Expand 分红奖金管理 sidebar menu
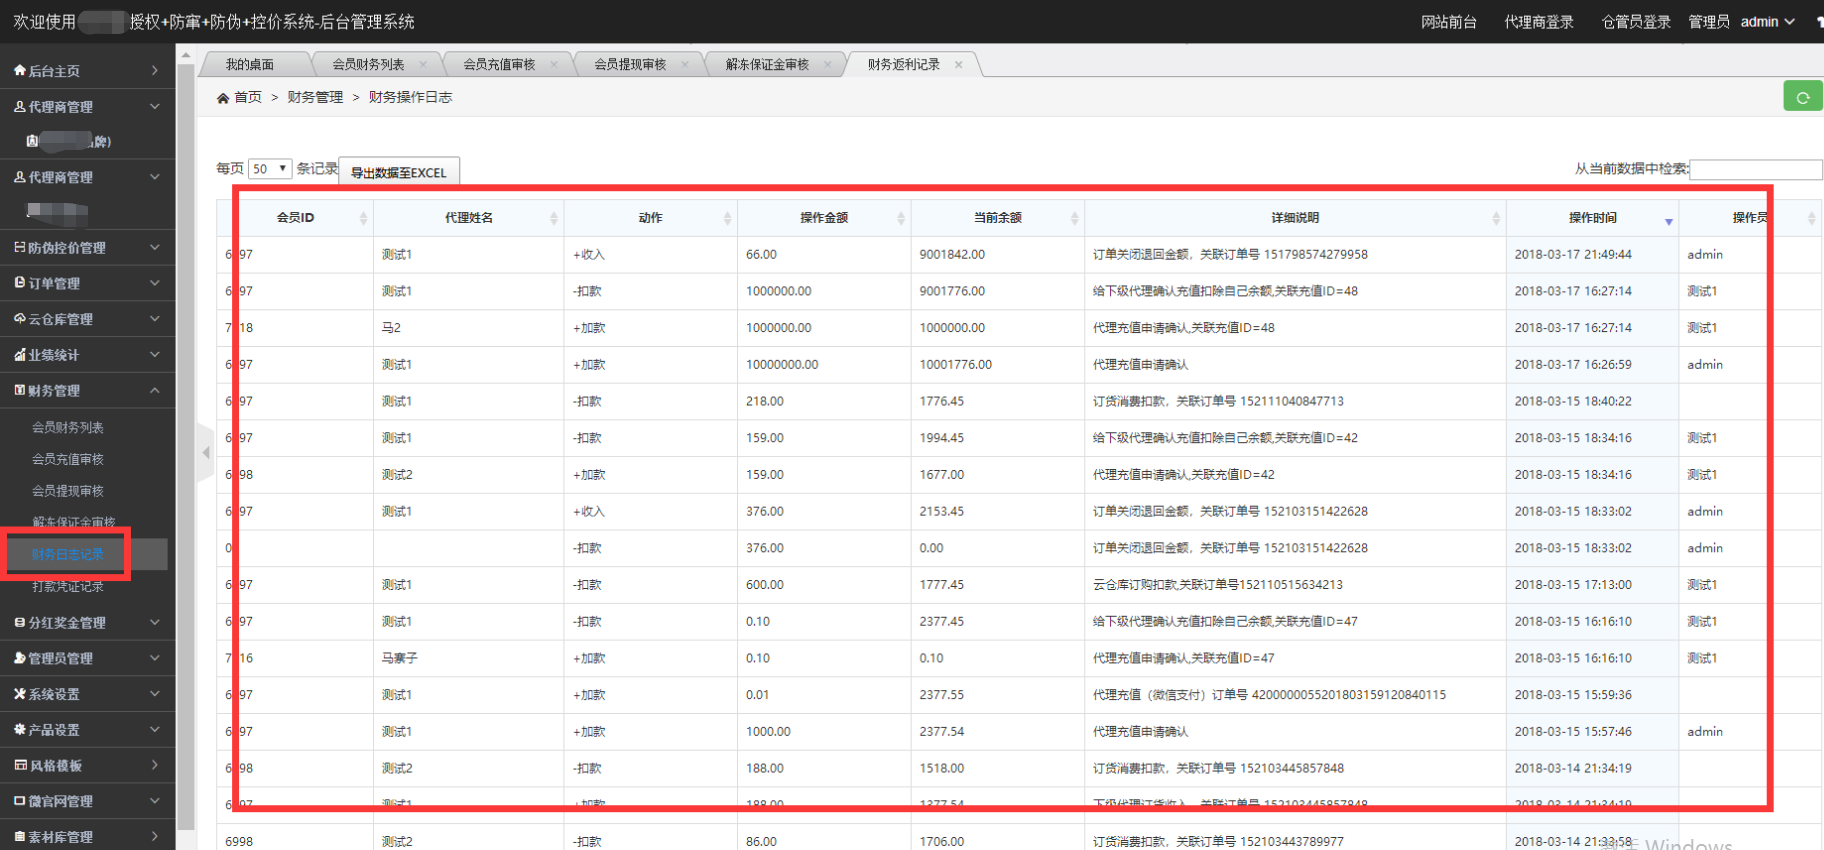 click(87, 623)
